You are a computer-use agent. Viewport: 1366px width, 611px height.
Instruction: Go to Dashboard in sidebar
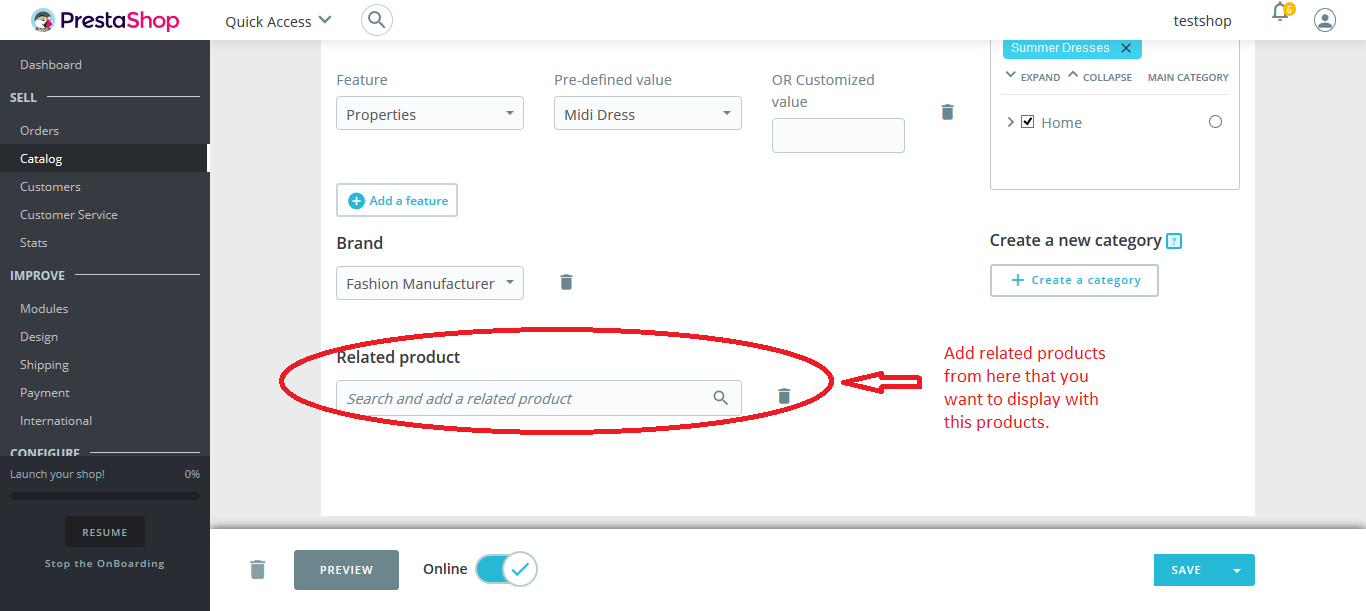tap(51, 65)
